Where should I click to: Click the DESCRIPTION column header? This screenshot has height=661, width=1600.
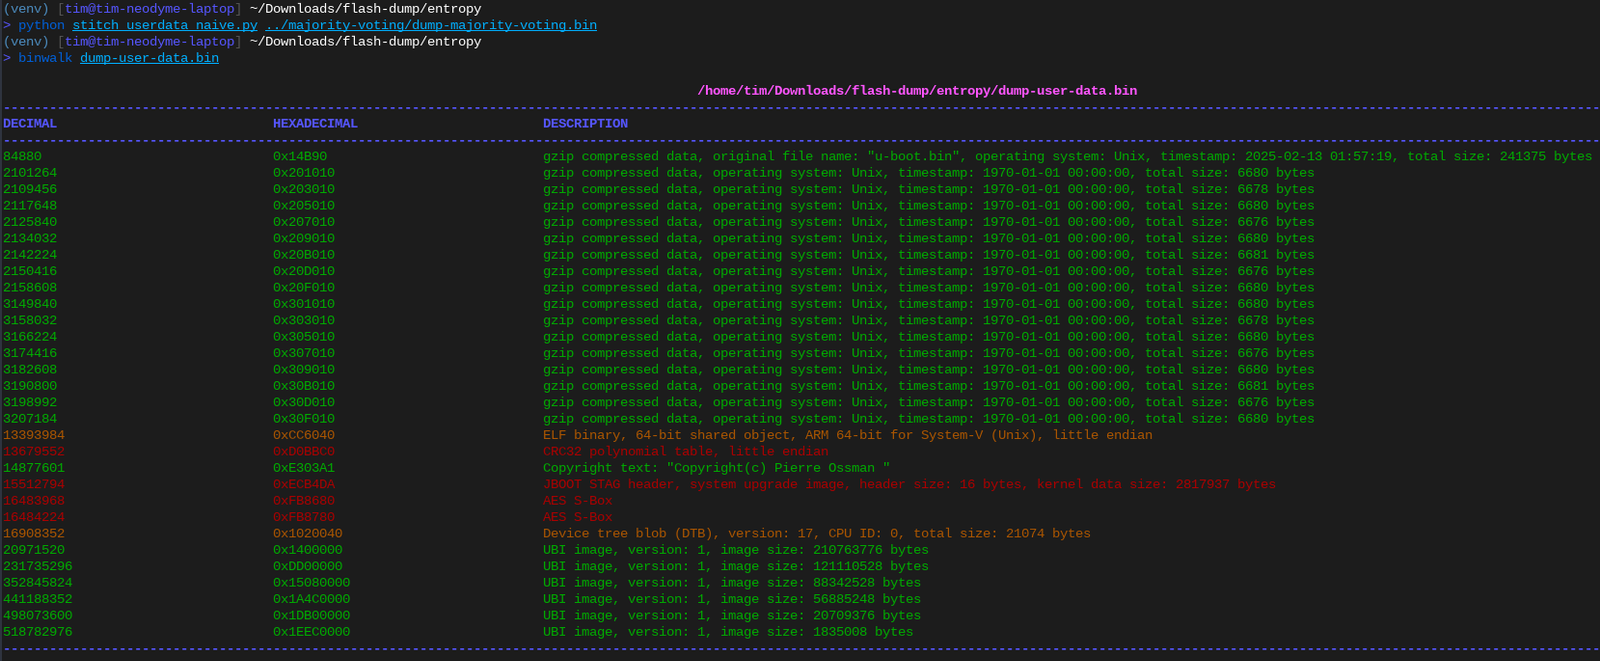[585, 123]
